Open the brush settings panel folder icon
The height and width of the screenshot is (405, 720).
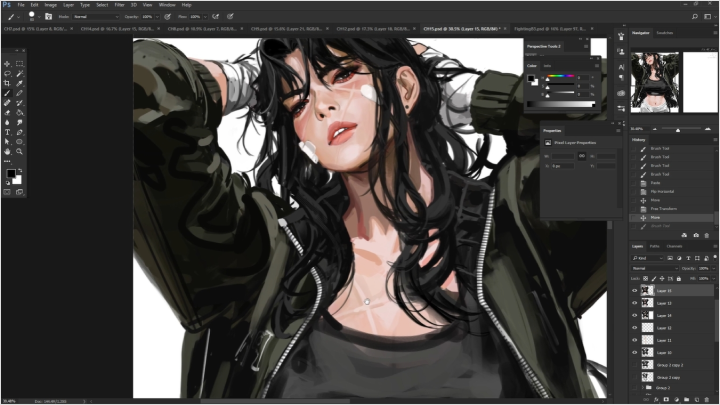click(x=49, y=17)
